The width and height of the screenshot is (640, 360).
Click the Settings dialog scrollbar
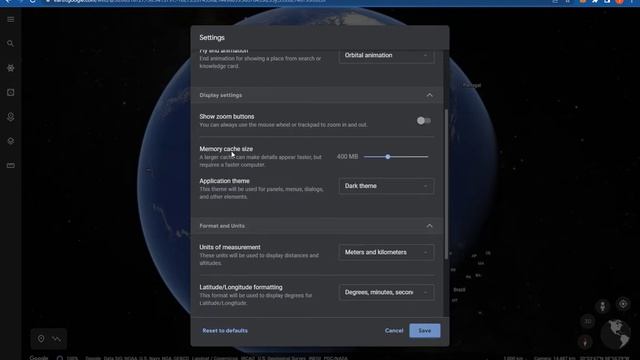446,184
